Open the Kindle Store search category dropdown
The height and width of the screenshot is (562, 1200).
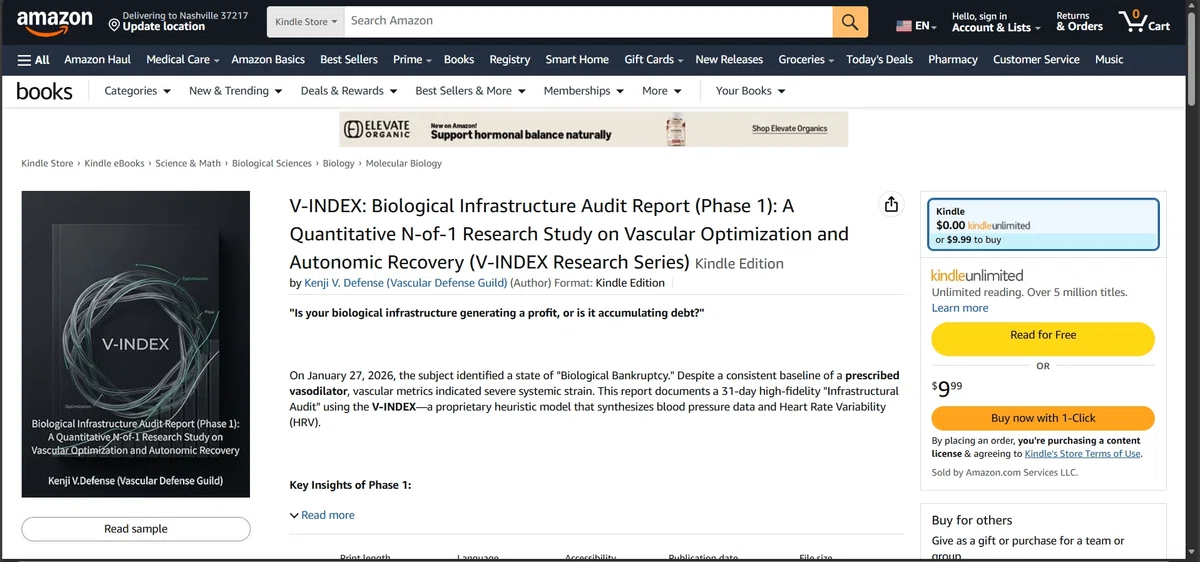tap(305, 21)
